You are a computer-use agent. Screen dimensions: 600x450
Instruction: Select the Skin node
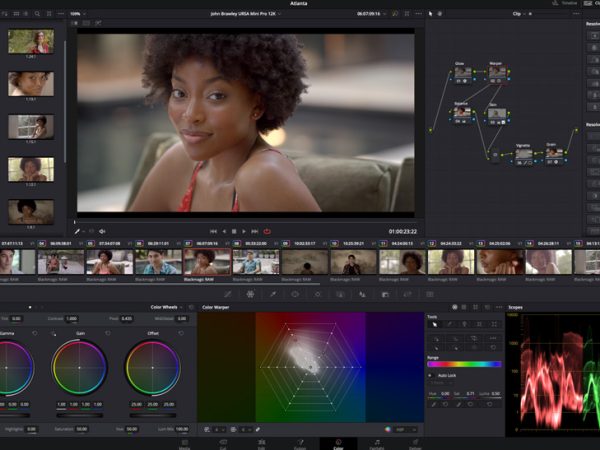point(497,114)
